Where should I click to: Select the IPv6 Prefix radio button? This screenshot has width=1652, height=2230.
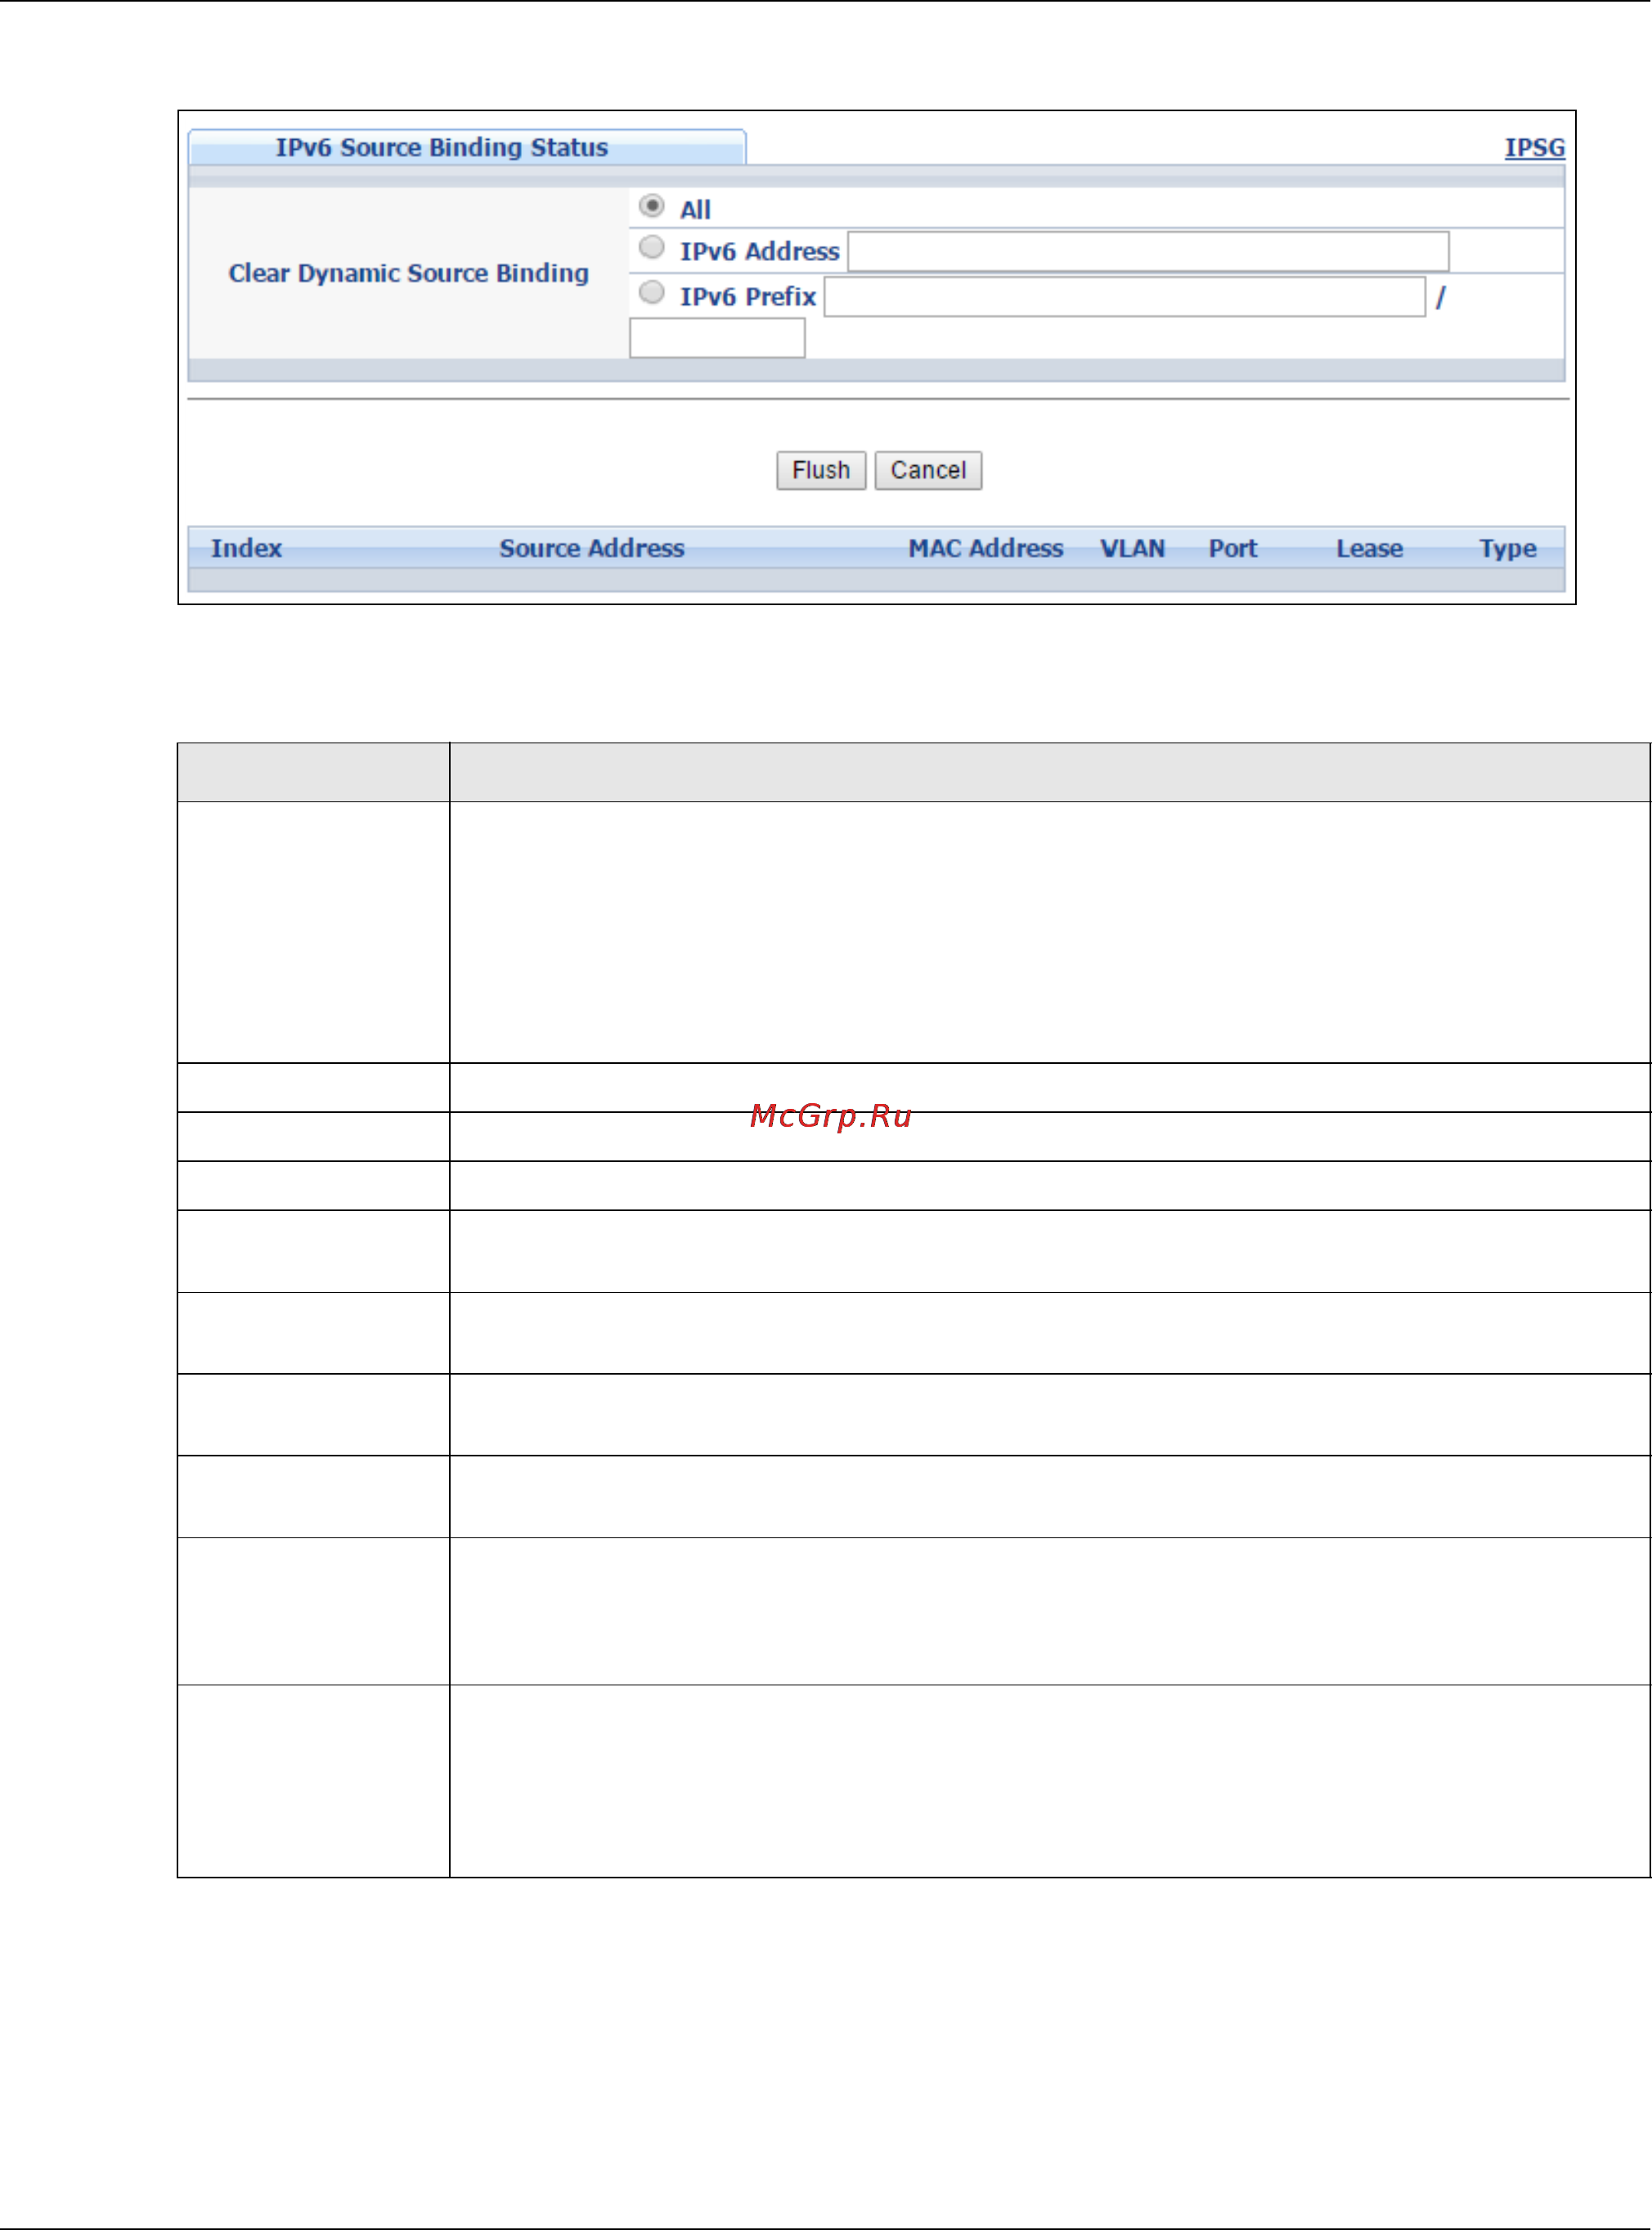[651, 292]
